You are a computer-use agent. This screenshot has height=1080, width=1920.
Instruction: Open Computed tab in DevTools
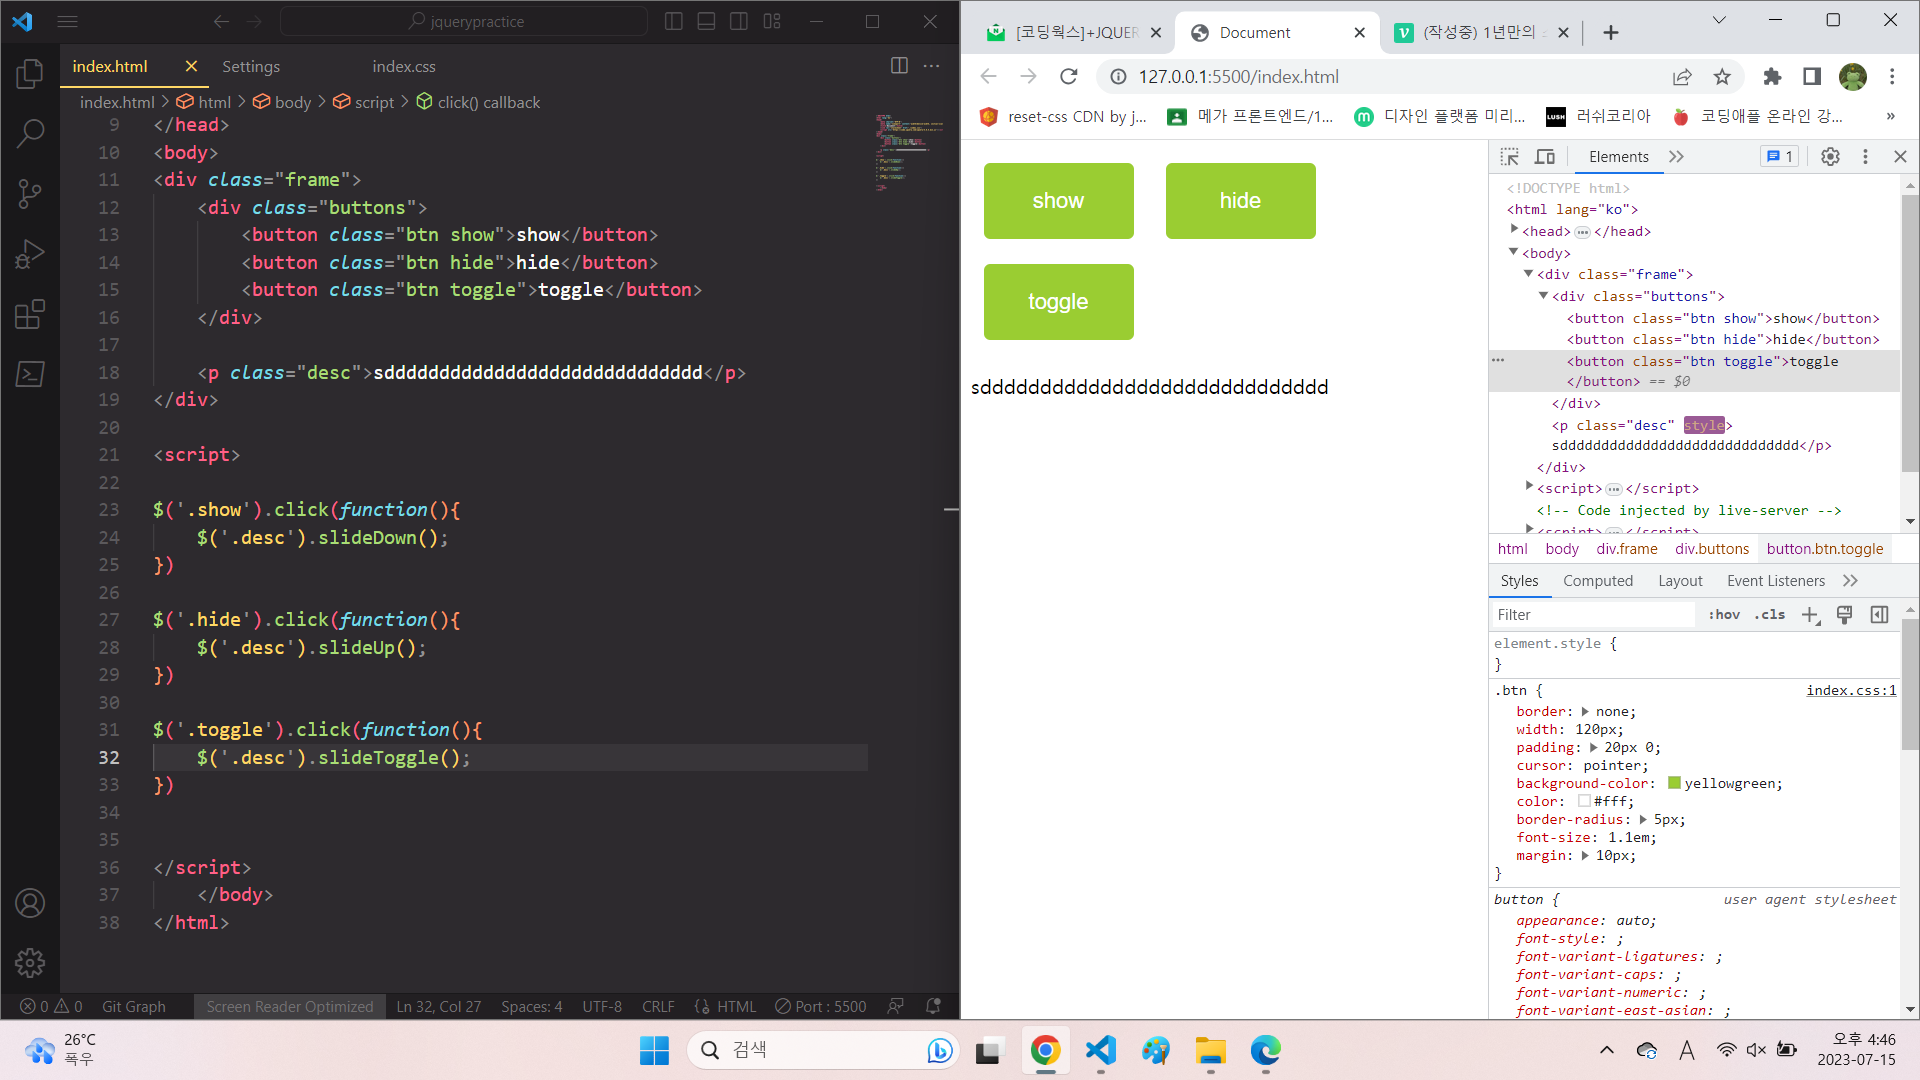(1598, 581)
